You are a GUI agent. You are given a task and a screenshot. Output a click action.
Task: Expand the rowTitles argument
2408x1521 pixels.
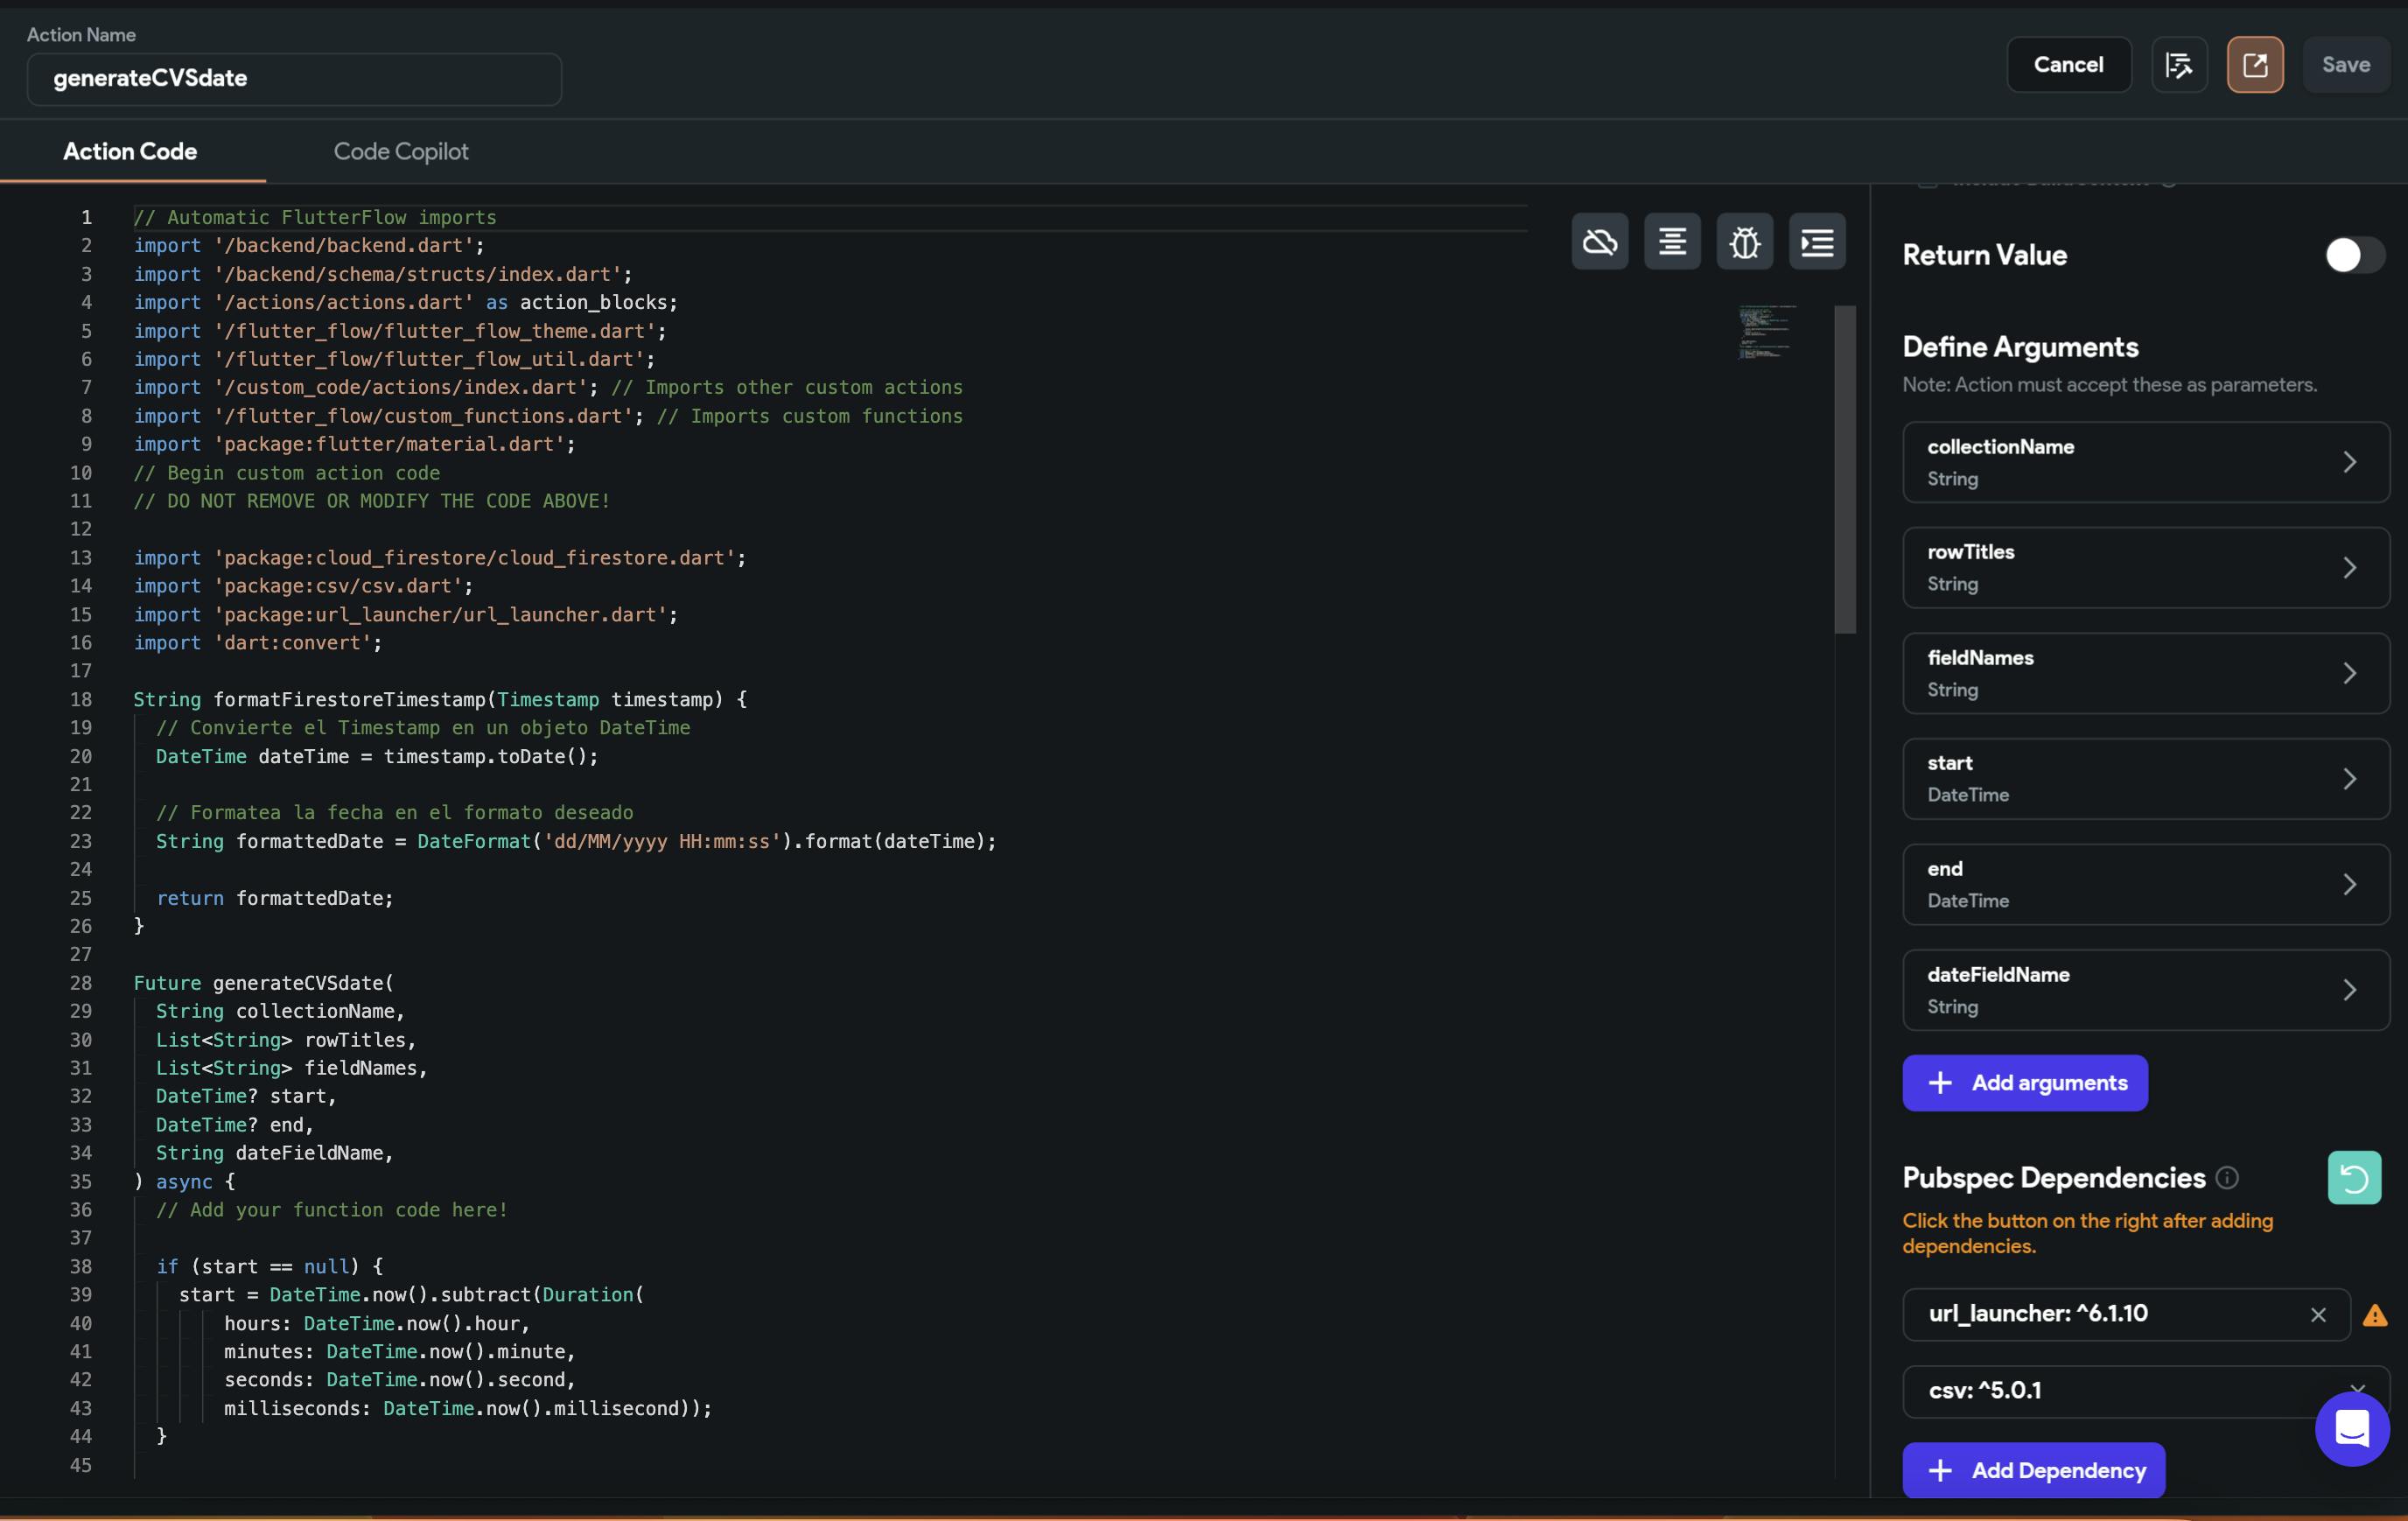click(2145, 567)
